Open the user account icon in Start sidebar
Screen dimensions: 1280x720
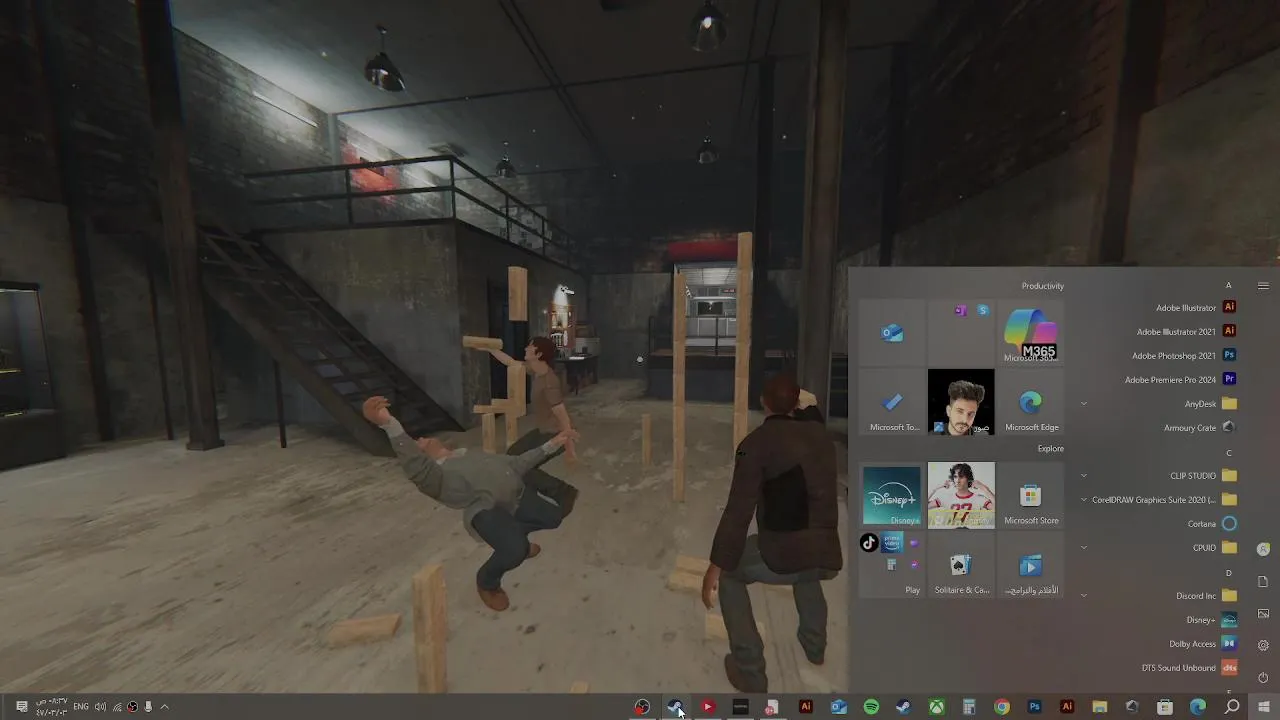click(1263, 549)
